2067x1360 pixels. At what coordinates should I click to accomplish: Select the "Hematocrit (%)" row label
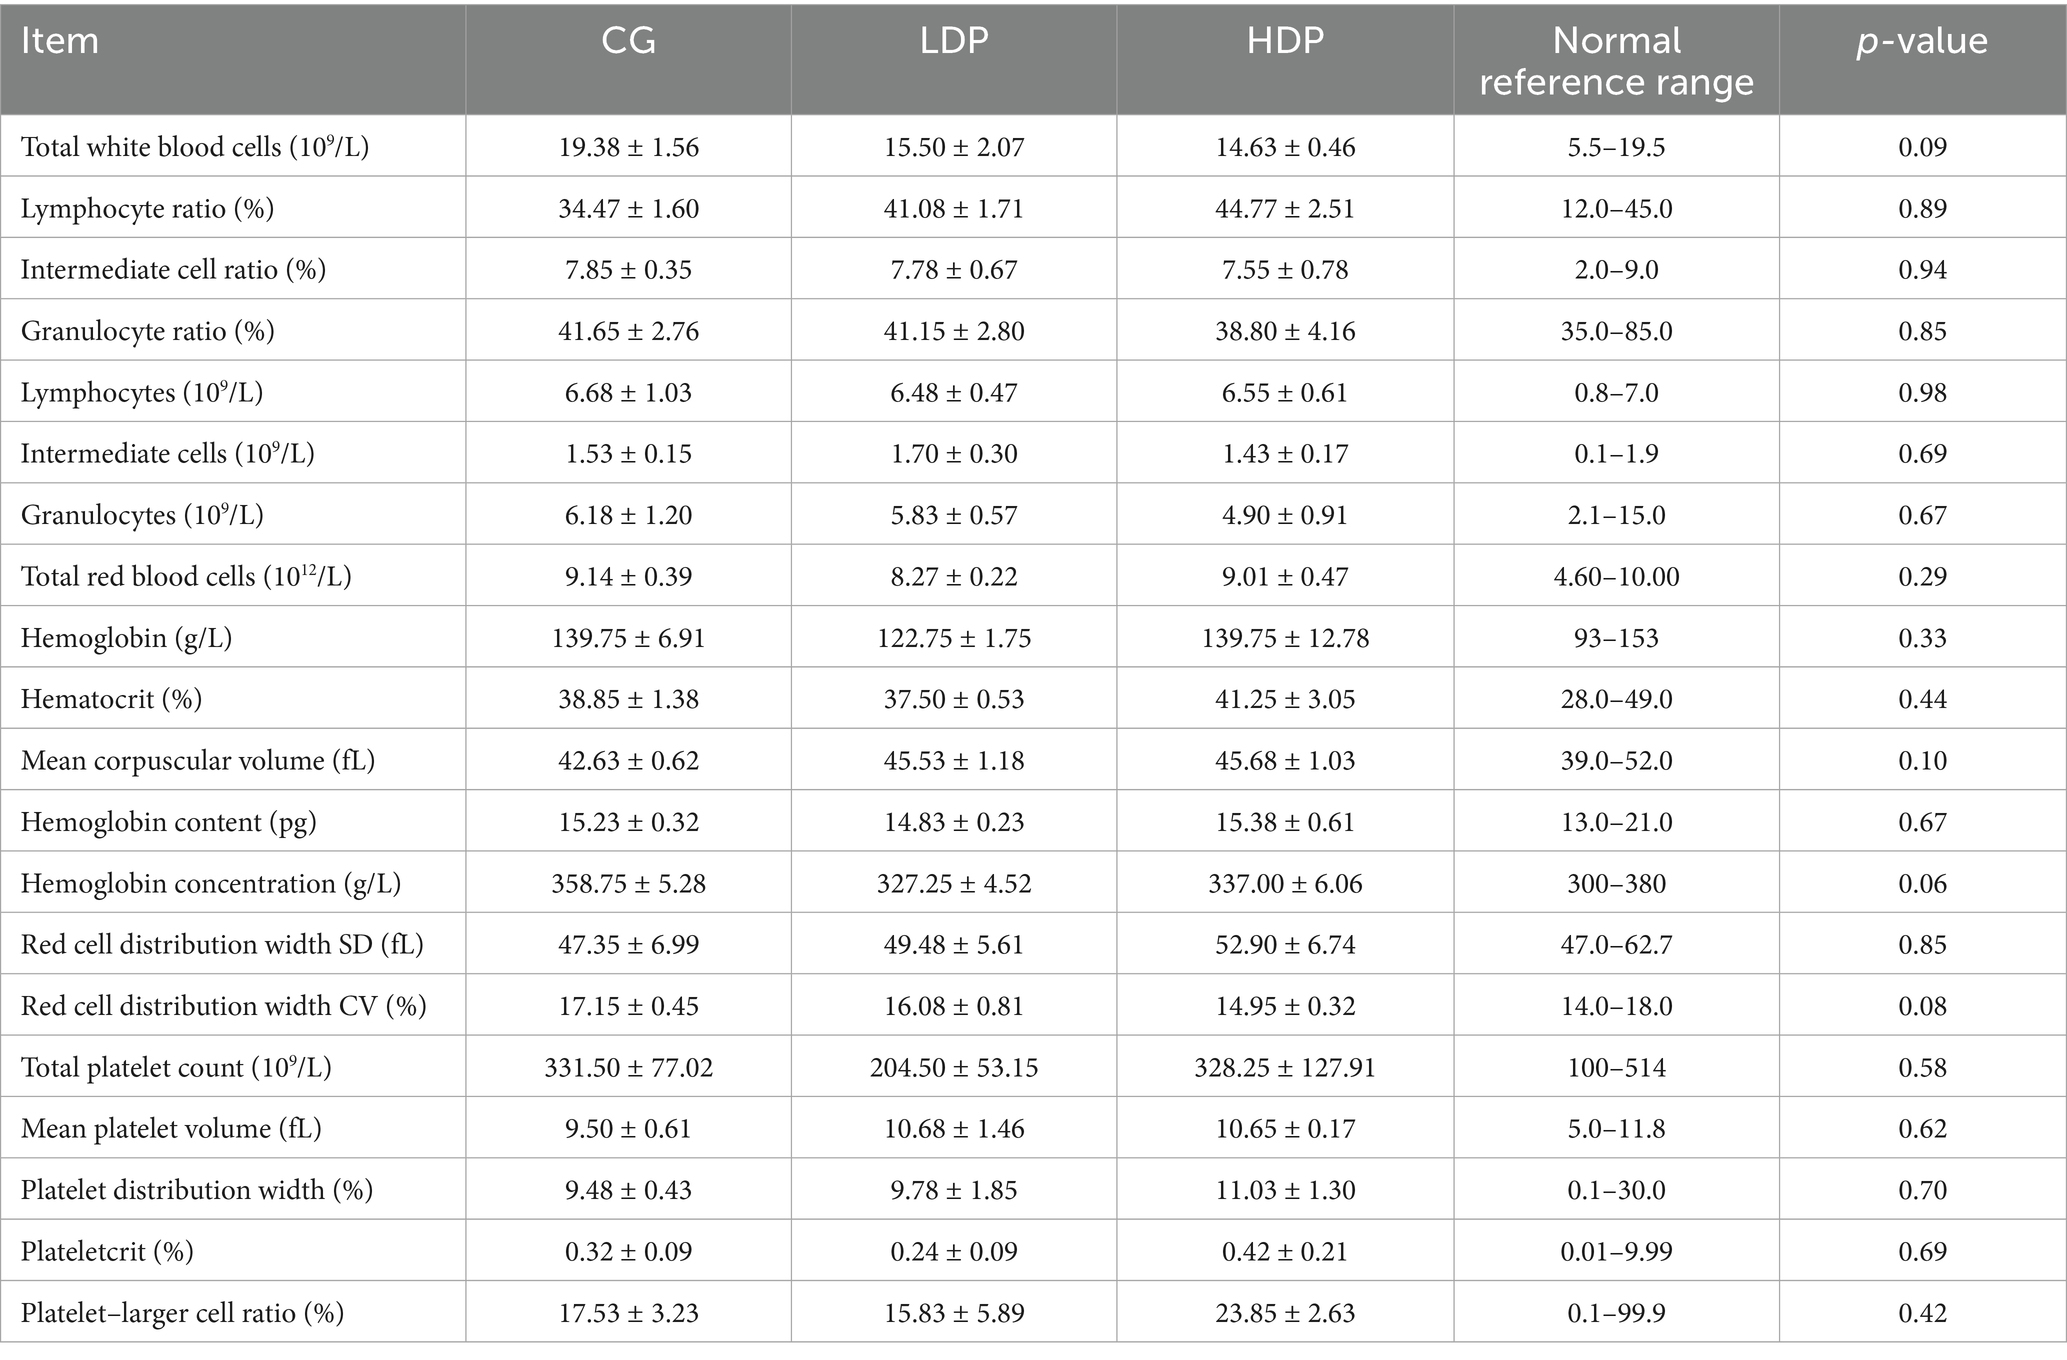[x=111, y=699]
